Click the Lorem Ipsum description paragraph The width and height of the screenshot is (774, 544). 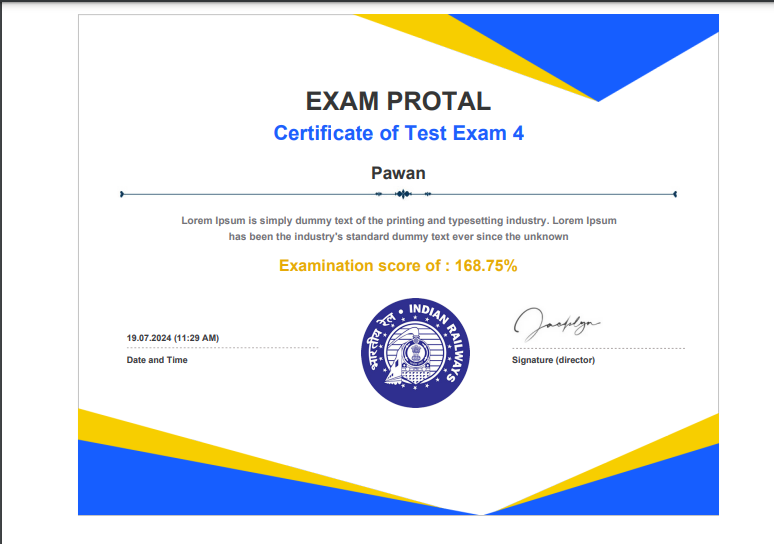(x=398, y=228)
